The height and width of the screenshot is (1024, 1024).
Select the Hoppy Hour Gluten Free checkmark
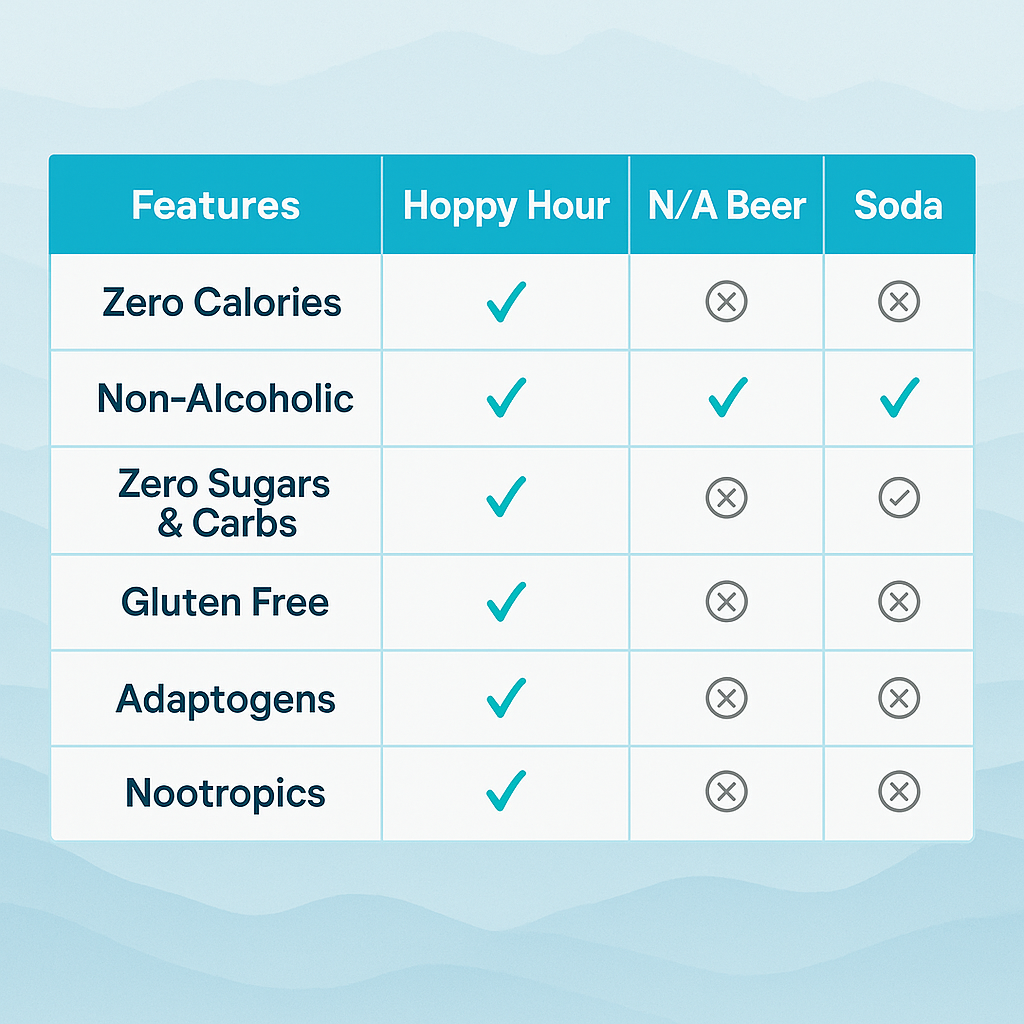click(x=505, y=602)
